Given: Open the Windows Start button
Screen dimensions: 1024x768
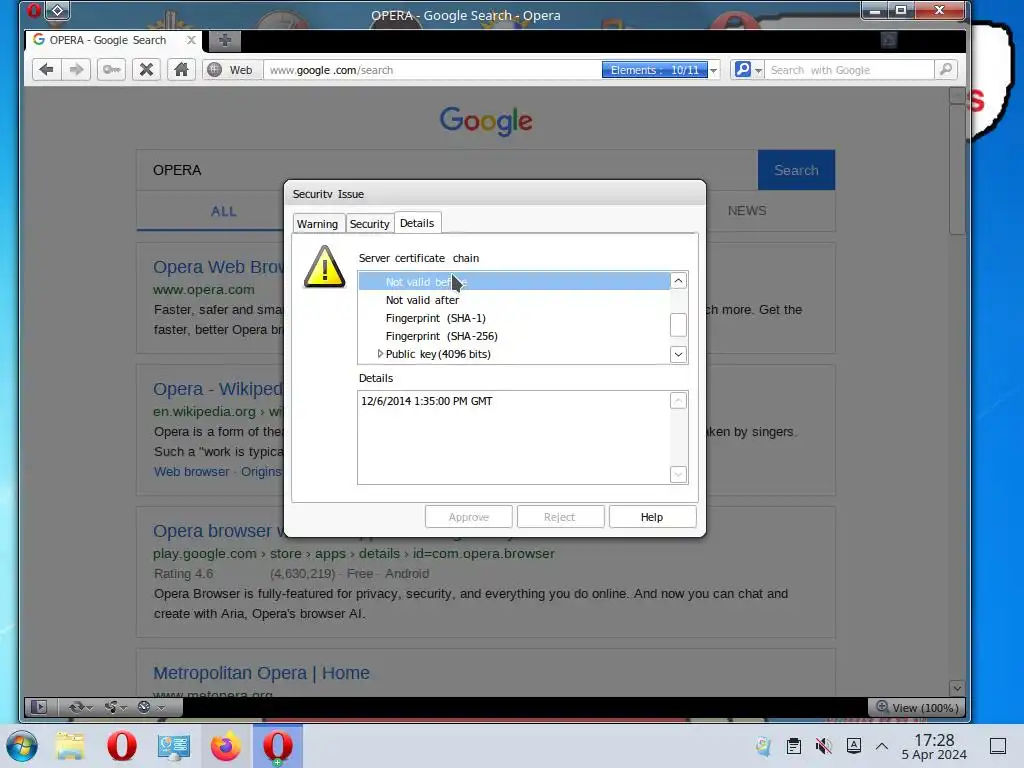Looking at the screenshot, I should [x=22, y=746].
